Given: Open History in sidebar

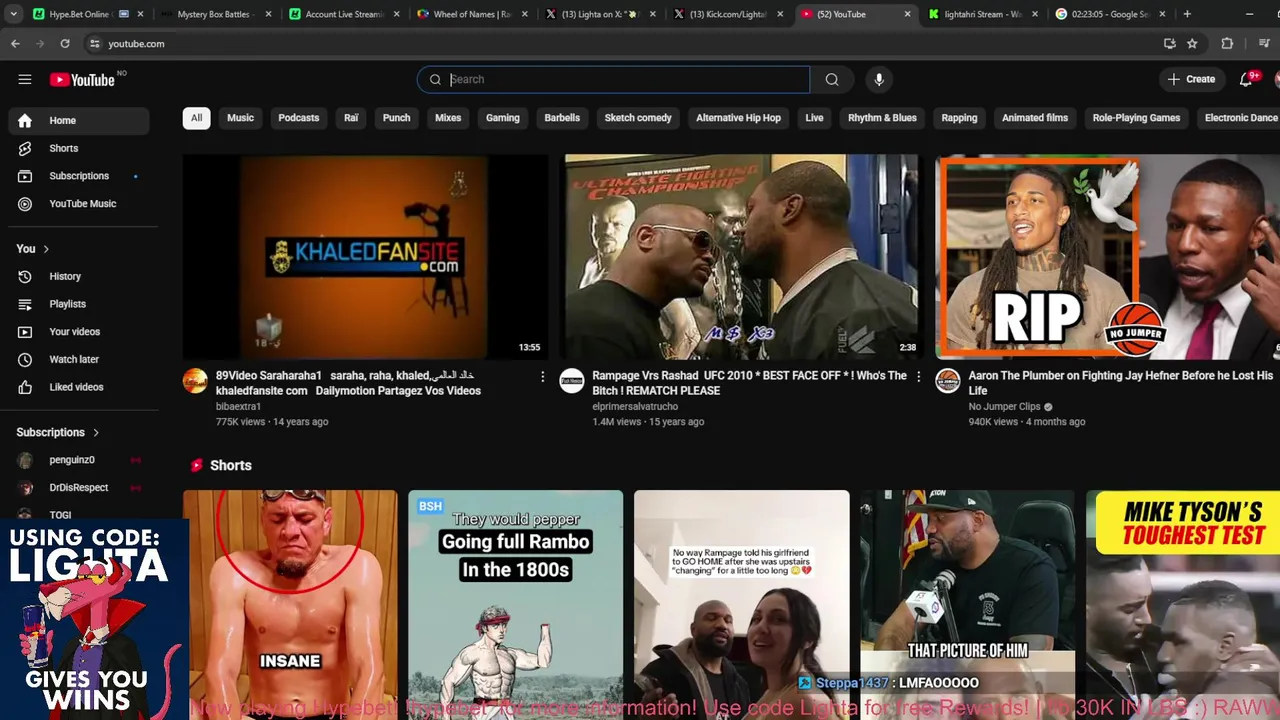Looking at the screenshot, I should pyautogui.click(x=80, y=277).
